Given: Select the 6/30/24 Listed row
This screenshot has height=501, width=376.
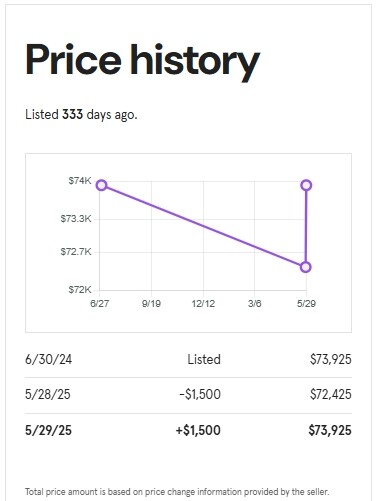Looking at the screenshot, I should pos(188,360).
